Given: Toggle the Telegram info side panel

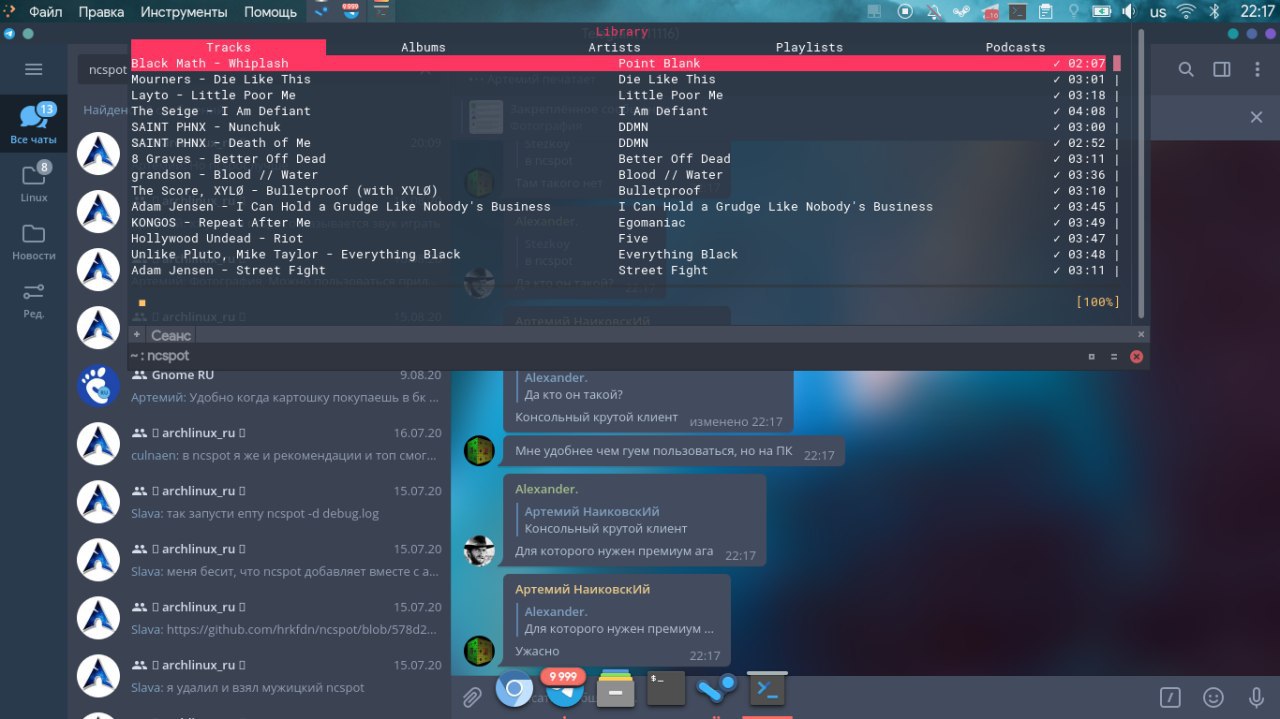Looking at the screenshot, I should click(x=1222, y=69).
